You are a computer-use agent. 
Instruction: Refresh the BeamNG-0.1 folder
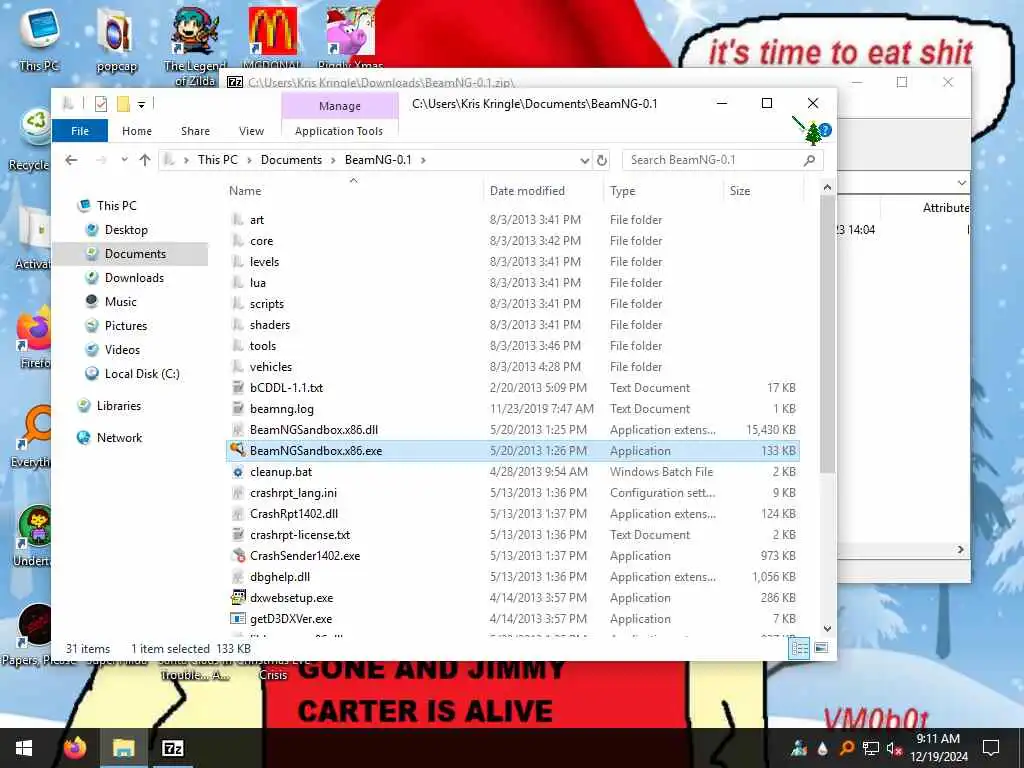[602, 161]
